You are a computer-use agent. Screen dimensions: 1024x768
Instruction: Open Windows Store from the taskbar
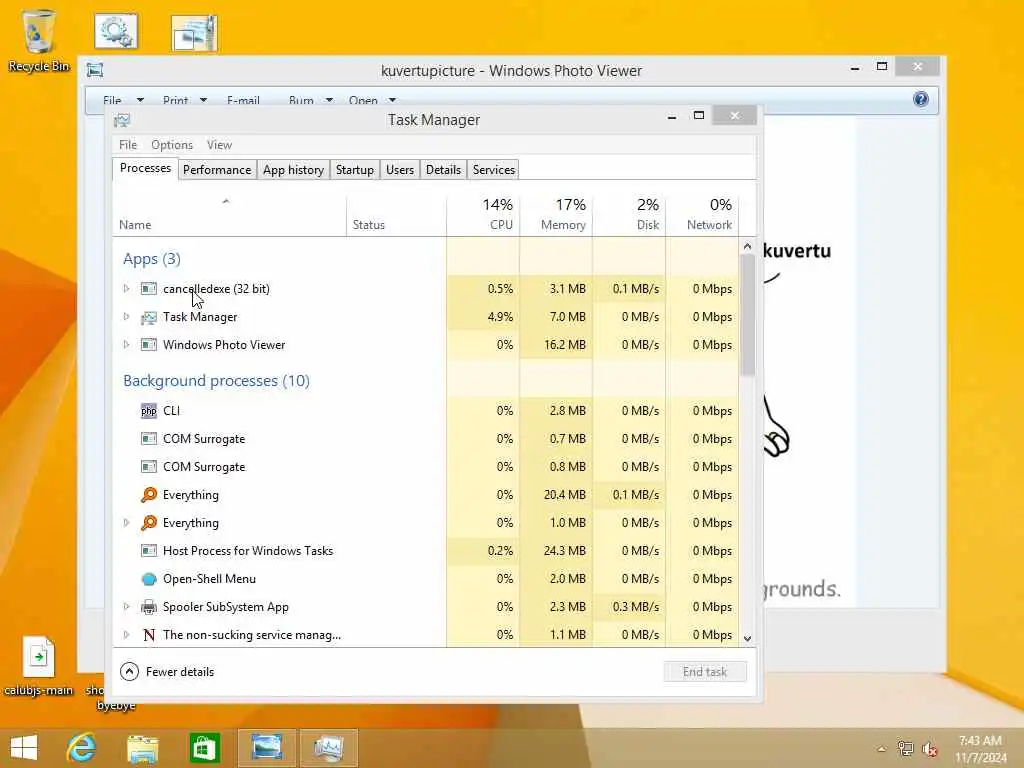click(x=204, y=748)
